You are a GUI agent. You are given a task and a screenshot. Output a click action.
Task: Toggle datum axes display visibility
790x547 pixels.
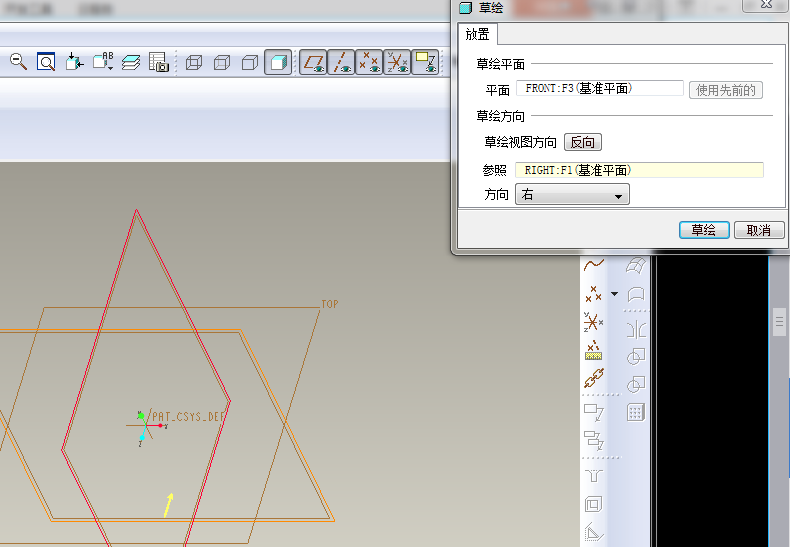click(342, 62)
